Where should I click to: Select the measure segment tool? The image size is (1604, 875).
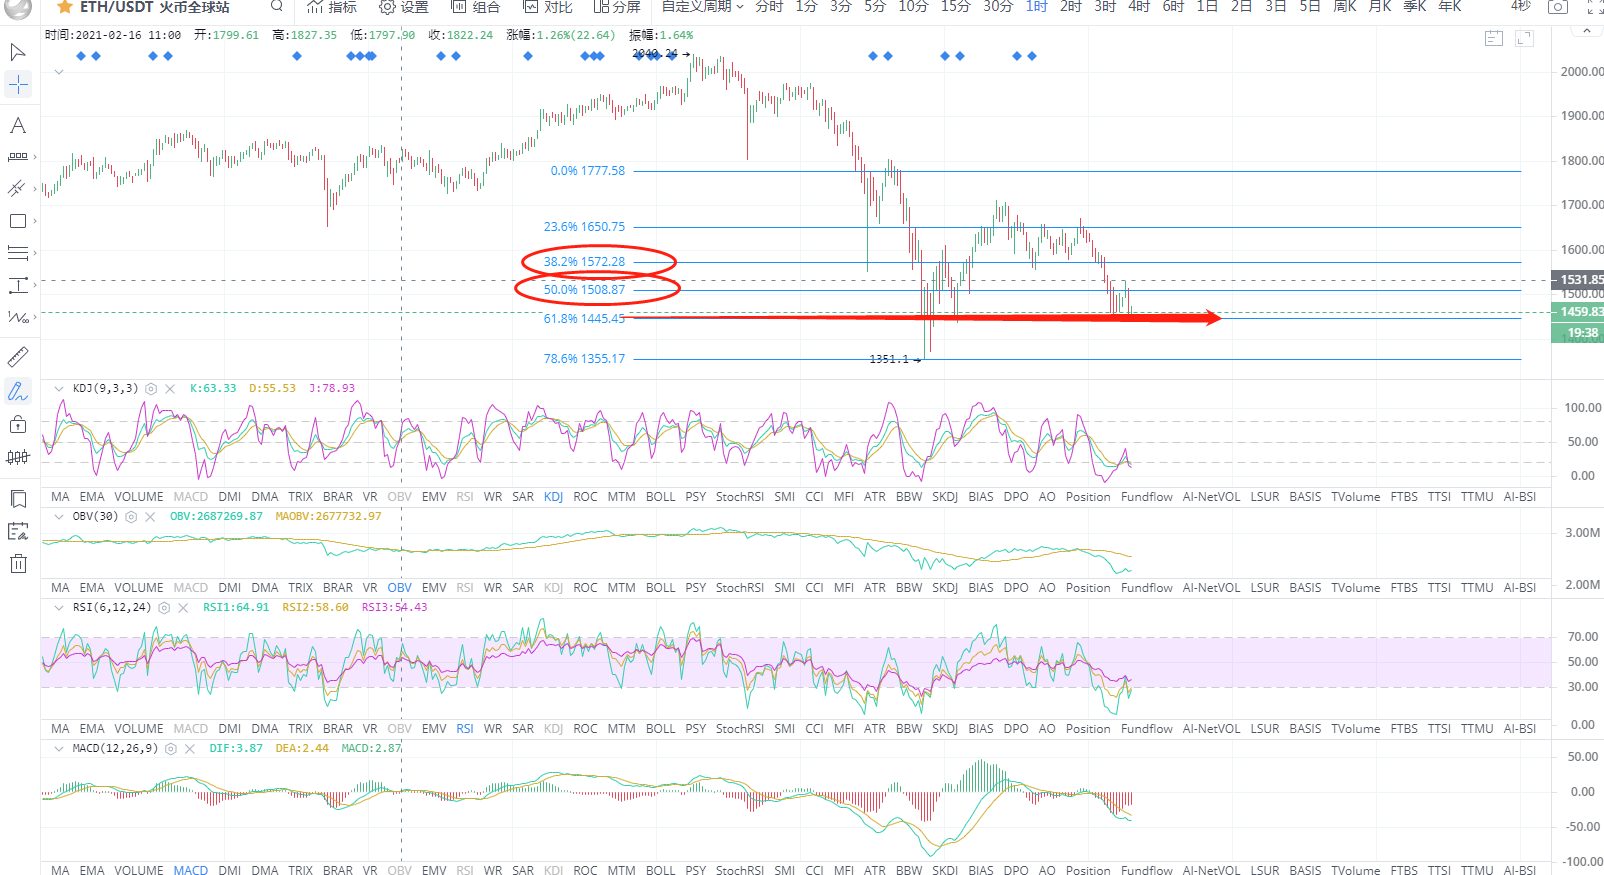pos(18,285)
